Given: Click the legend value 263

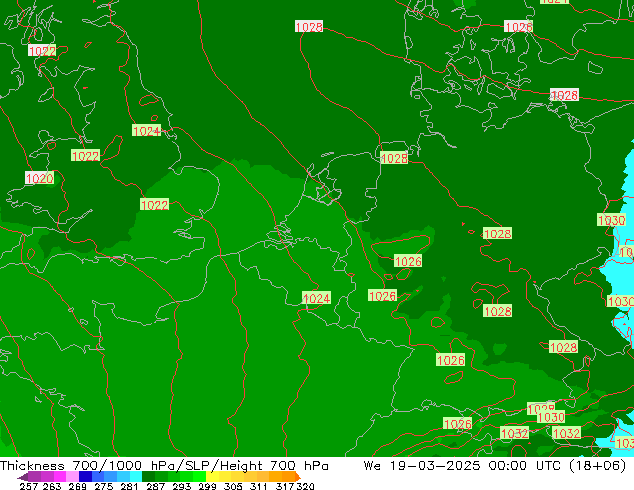Looking at the screenshot, I should click(52, 486).
